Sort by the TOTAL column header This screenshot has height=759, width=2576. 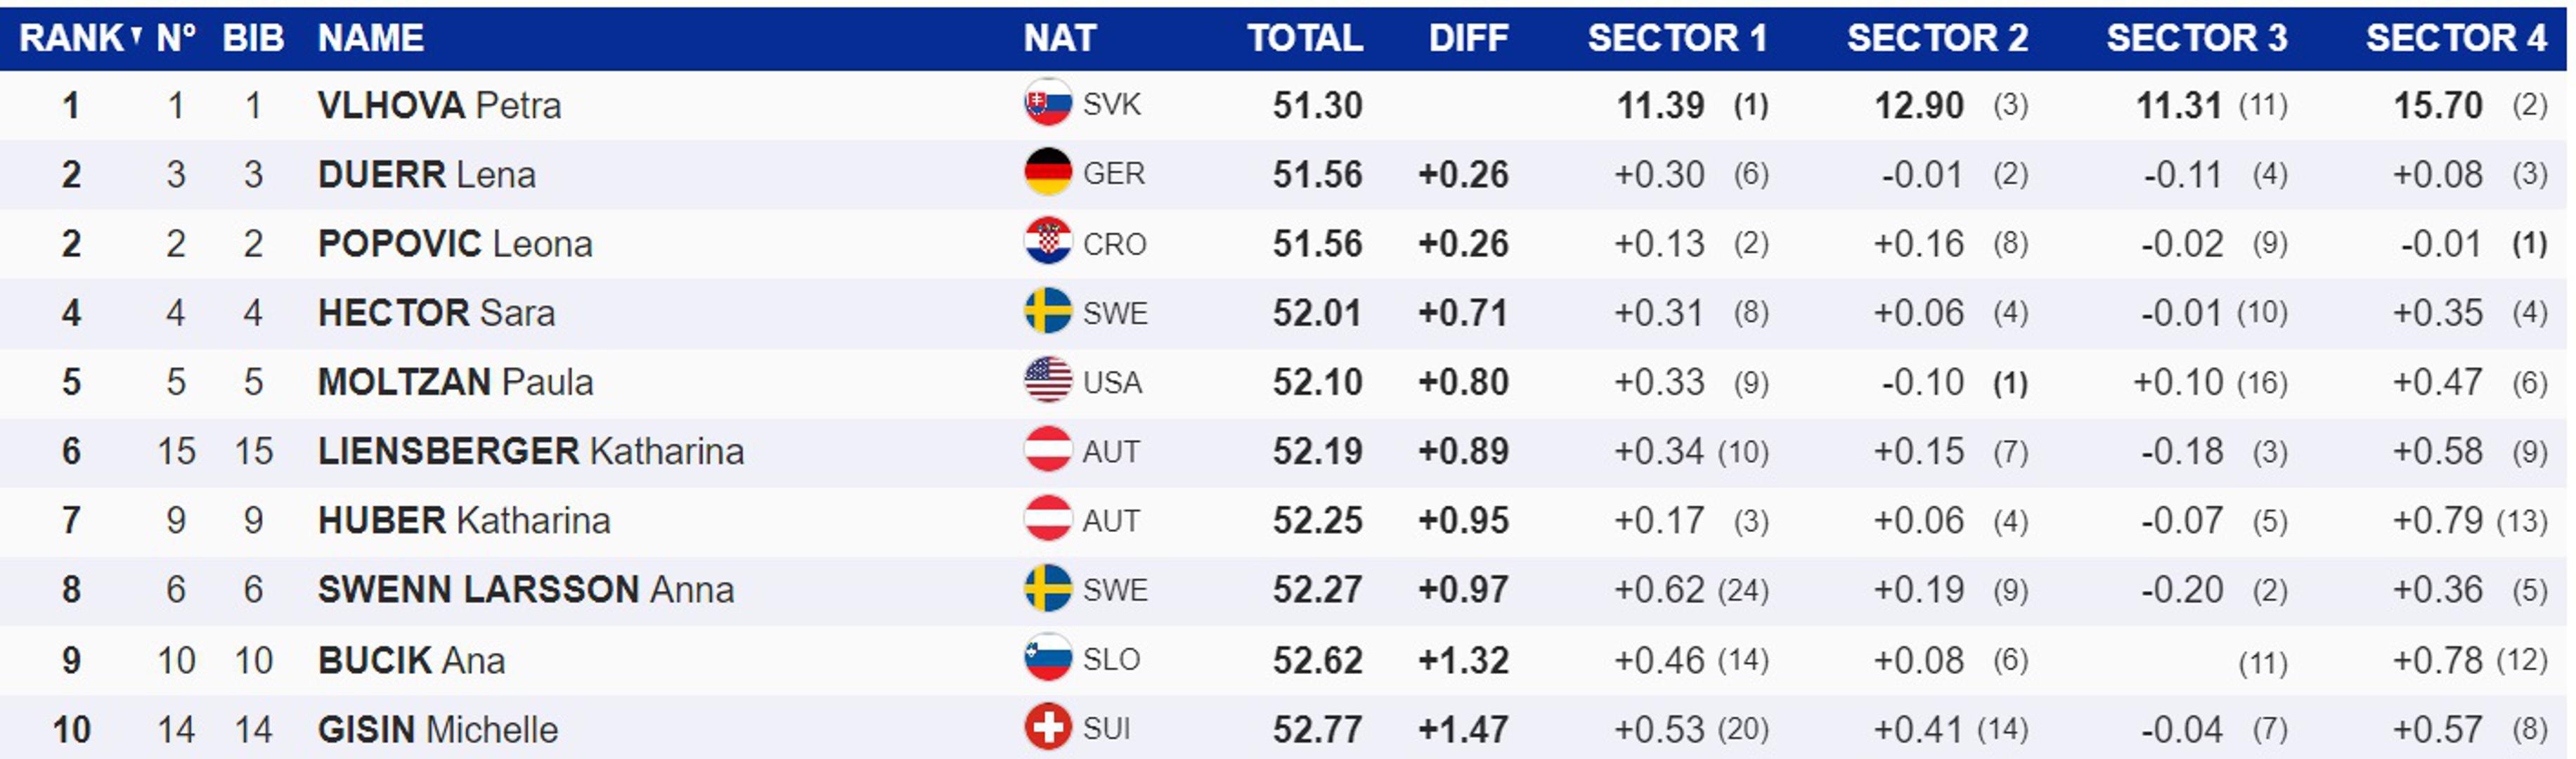click(1304, 38)
